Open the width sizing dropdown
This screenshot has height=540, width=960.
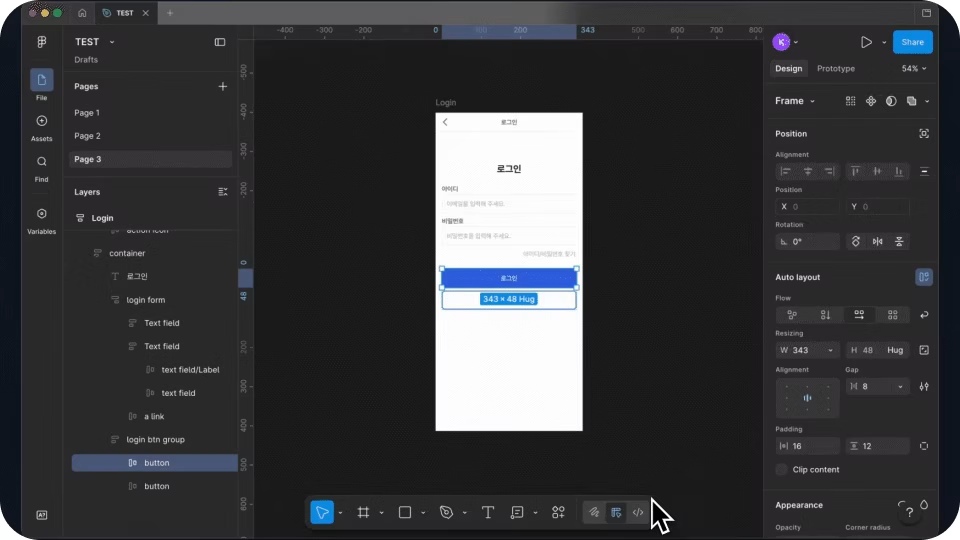coord(830,350)
